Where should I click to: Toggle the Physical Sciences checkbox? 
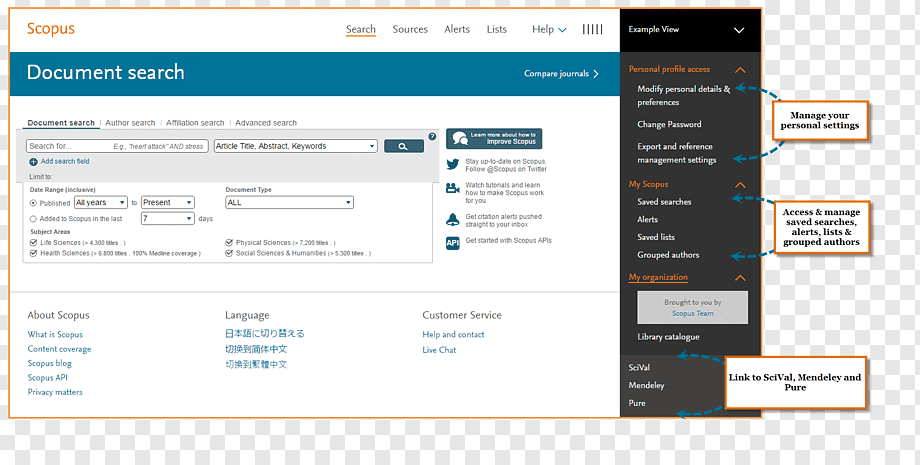(x=229, y=242)
